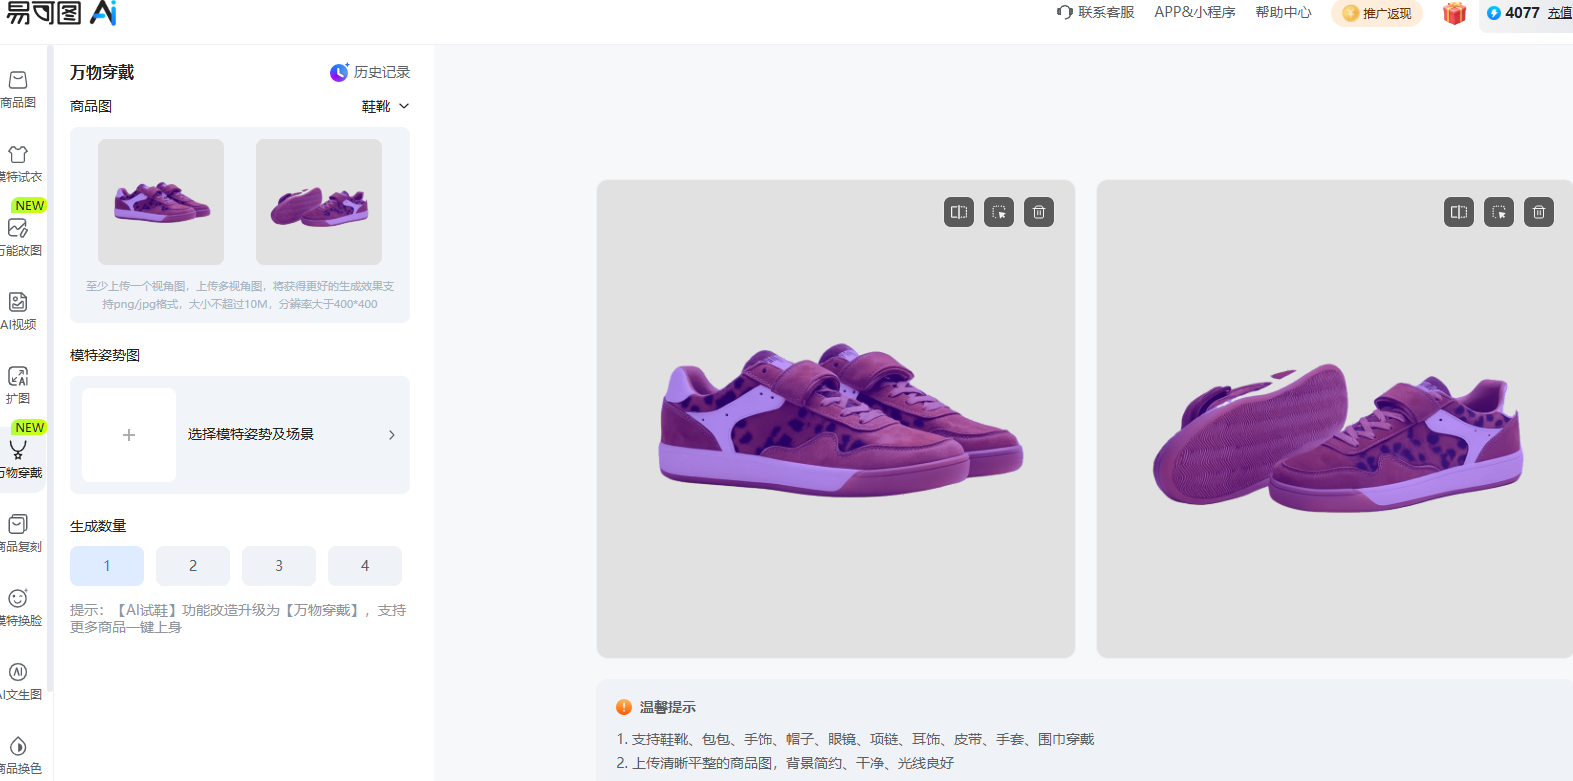This screenshot has height=781, width=1573.
Task: Delete the second shoe result image
Action: [1539, 212]
